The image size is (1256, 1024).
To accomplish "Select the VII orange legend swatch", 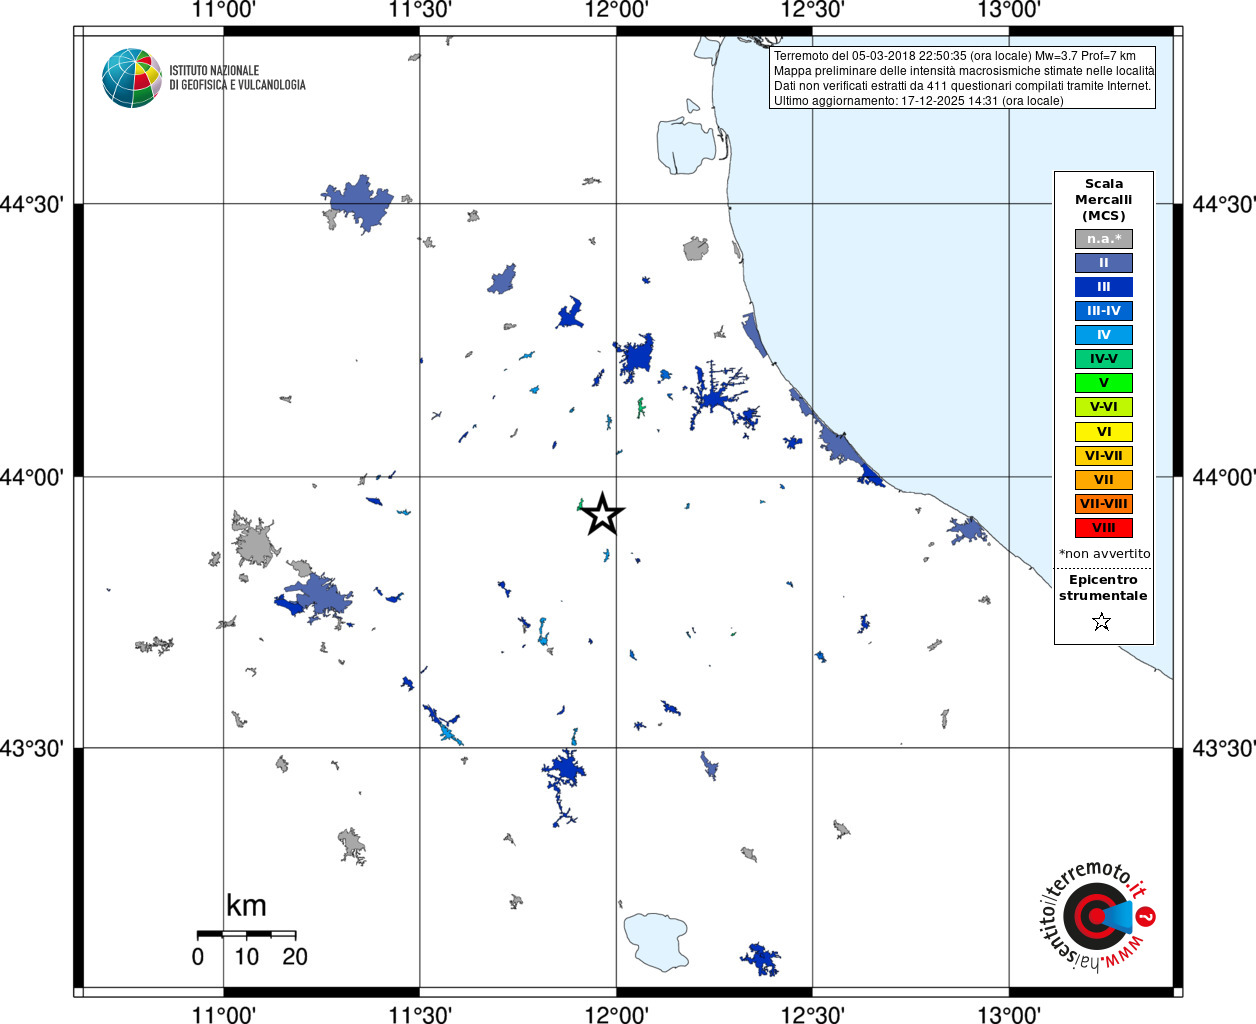I will pos(1104,480).
